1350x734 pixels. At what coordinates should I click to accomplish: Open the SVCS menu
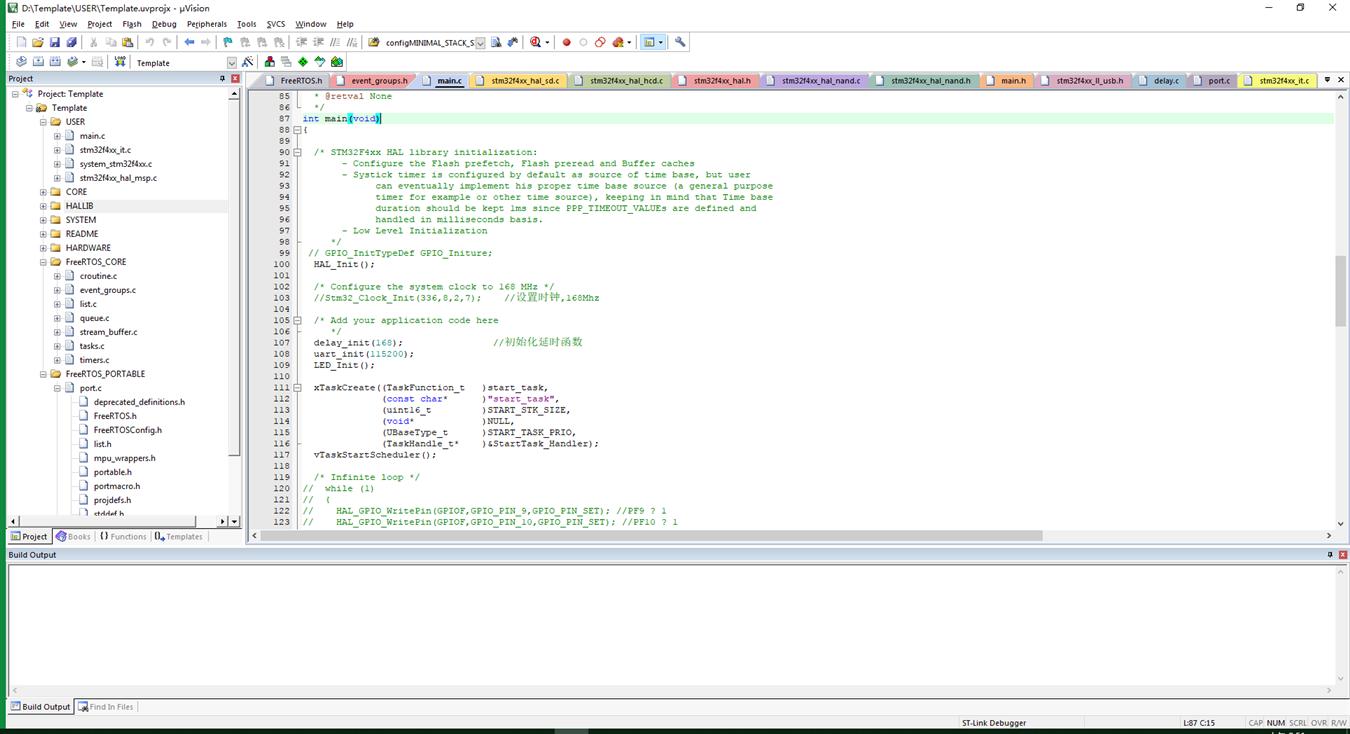pyautogui.click(x=276, y=24)
